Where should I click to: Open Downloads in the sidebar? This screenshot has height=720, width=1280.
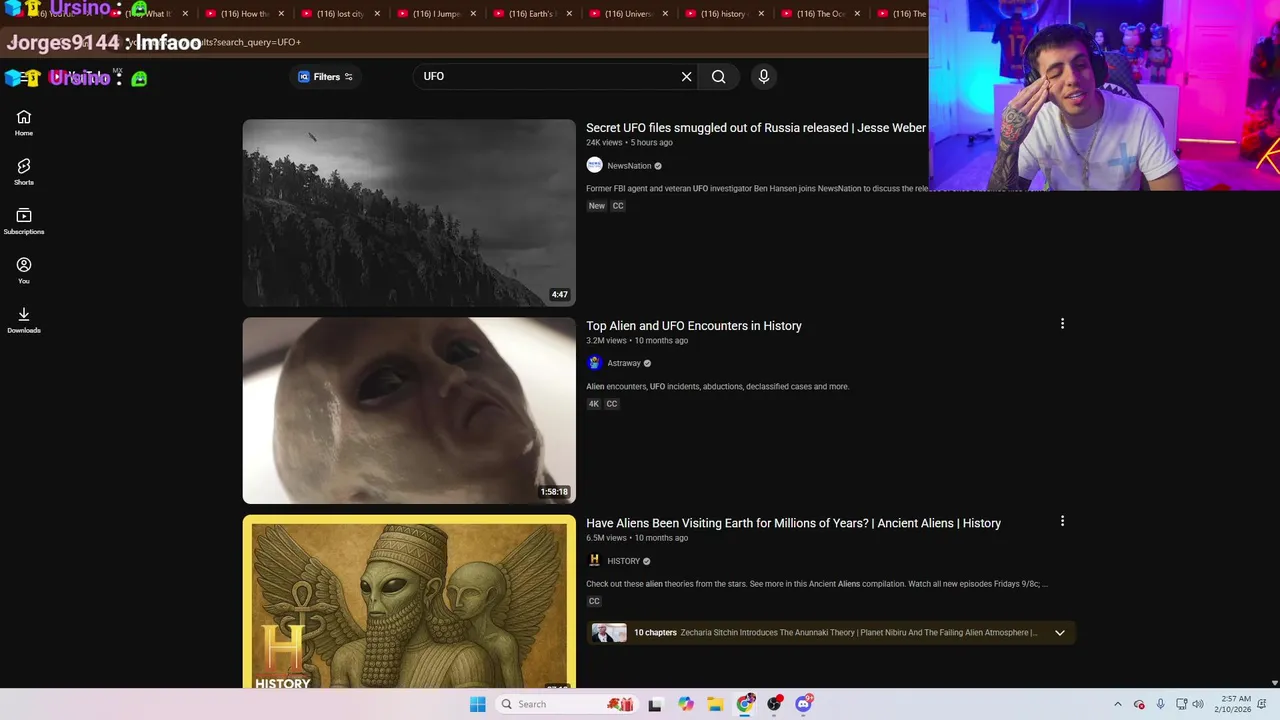tap(24, 320)
